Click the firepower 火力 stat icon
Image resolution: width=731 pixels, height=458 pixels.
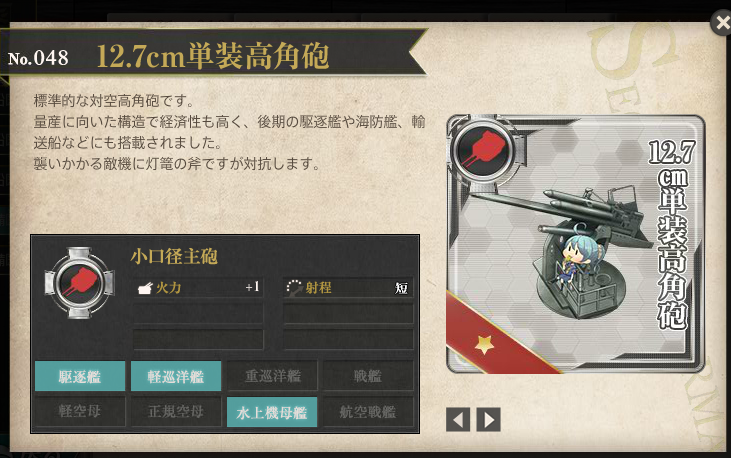click(145, 288)
